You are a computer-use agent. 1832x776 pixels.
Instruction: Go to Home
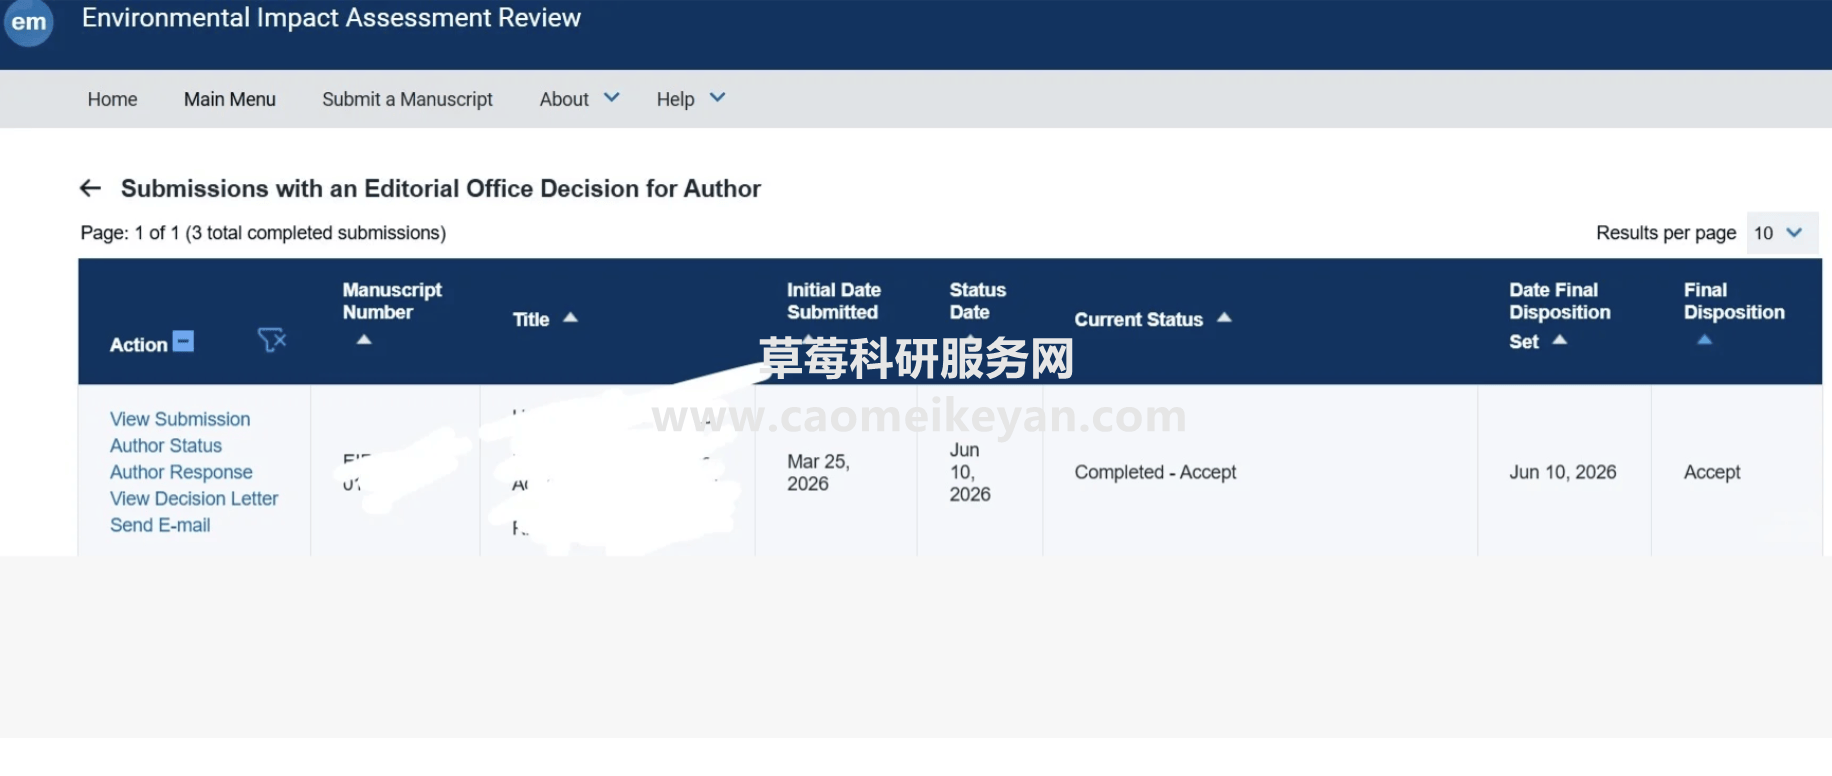[x=112, y=99]
